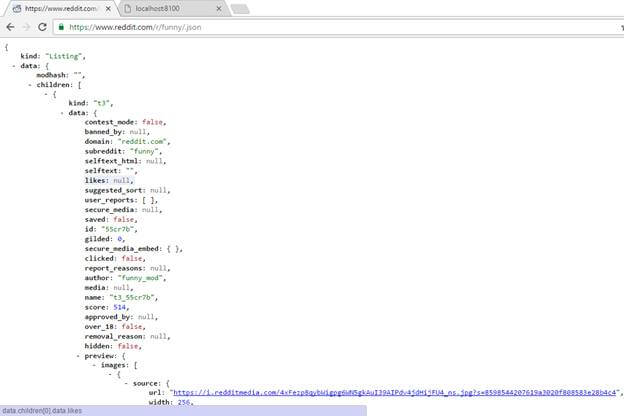
Task: Click the width 256 line
Action: (x=171, y=402)
